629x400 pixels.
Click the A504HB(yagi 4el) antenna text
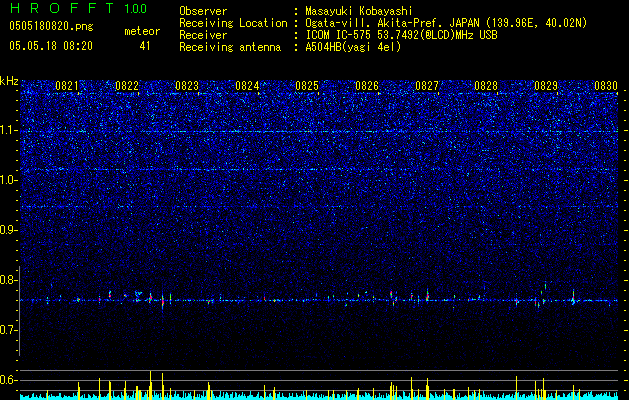click(353, 47)
